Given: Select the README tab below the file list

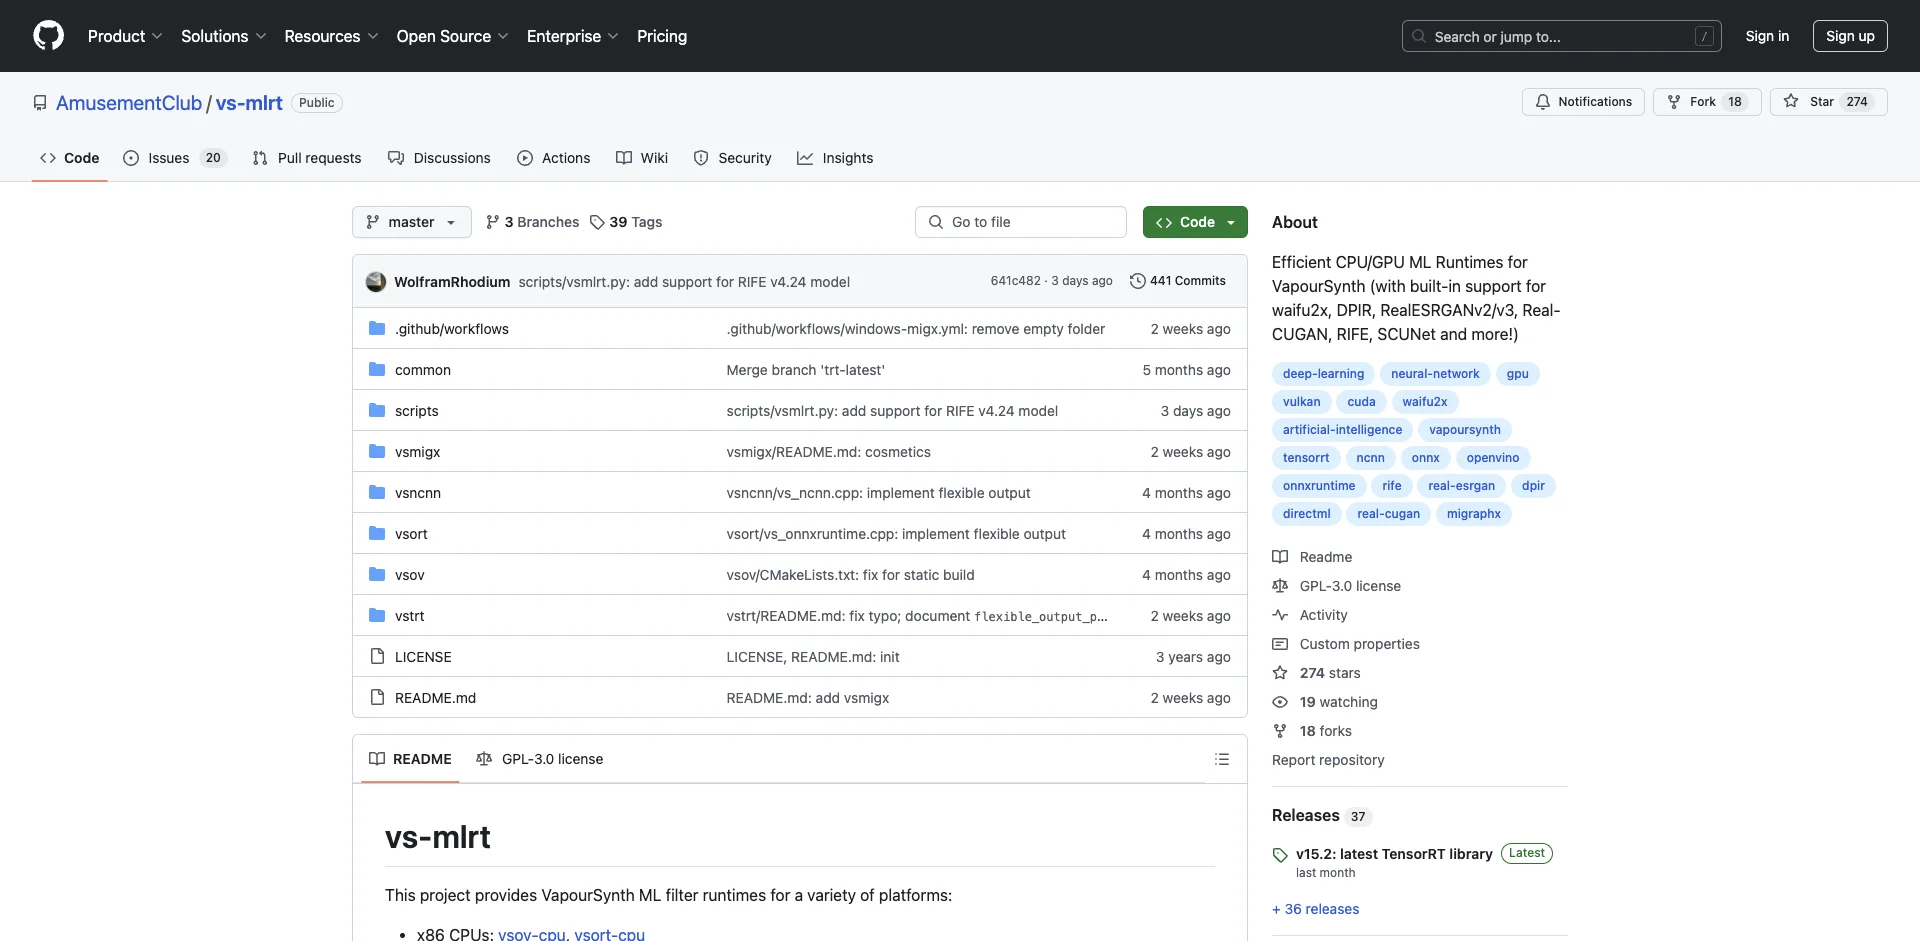Looking at the screenshot, I should (x=410, y=759).
